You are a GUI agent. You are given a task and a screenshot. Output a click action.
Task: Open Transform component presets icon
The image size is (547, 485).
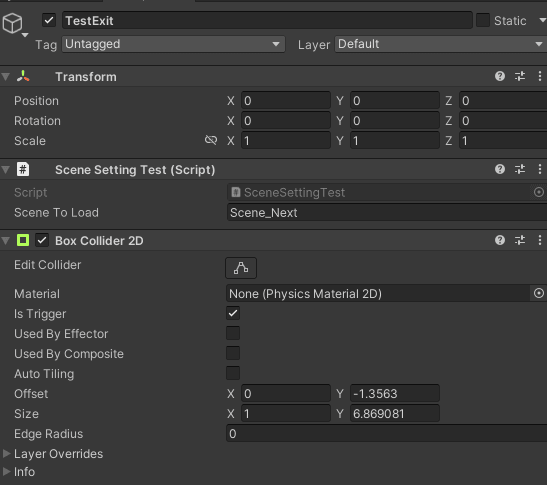[x=520, y=76]
